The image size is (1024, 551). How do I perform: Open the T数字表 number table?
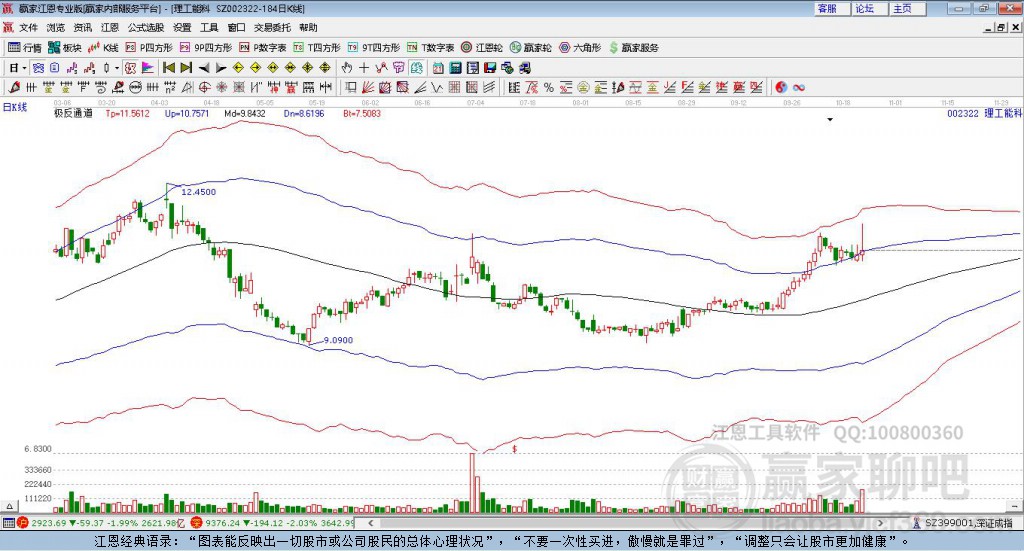[430, 48]
